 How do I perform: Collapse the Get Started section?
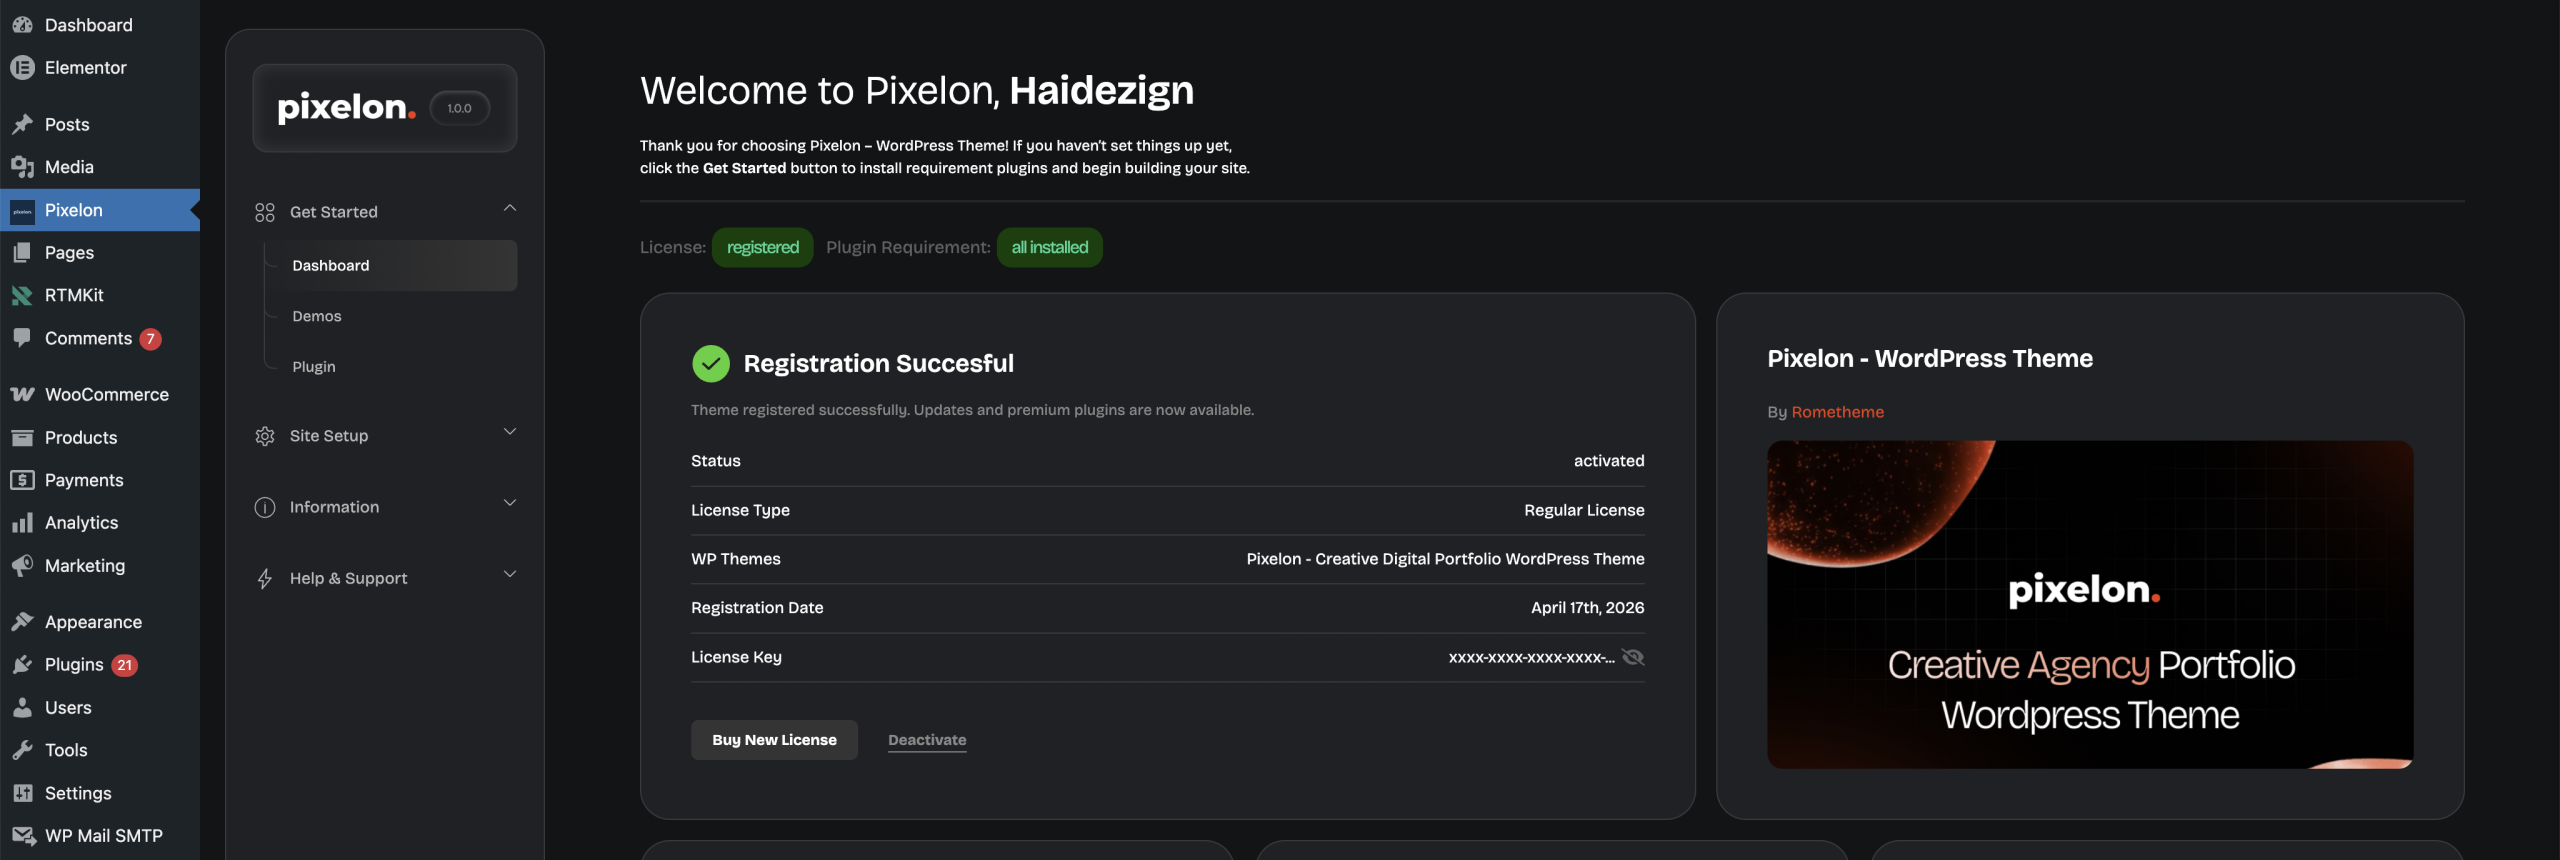509,209
